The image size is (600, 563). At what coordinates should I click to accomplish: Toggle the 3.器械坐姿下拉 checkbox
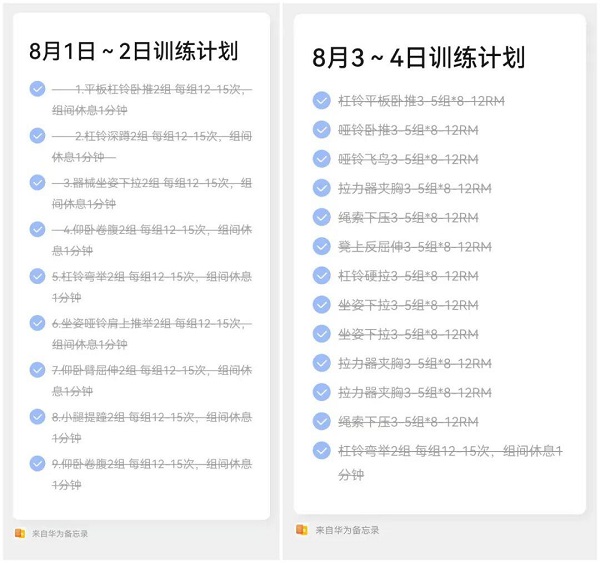pyautogui.click(x=38, y=183)
